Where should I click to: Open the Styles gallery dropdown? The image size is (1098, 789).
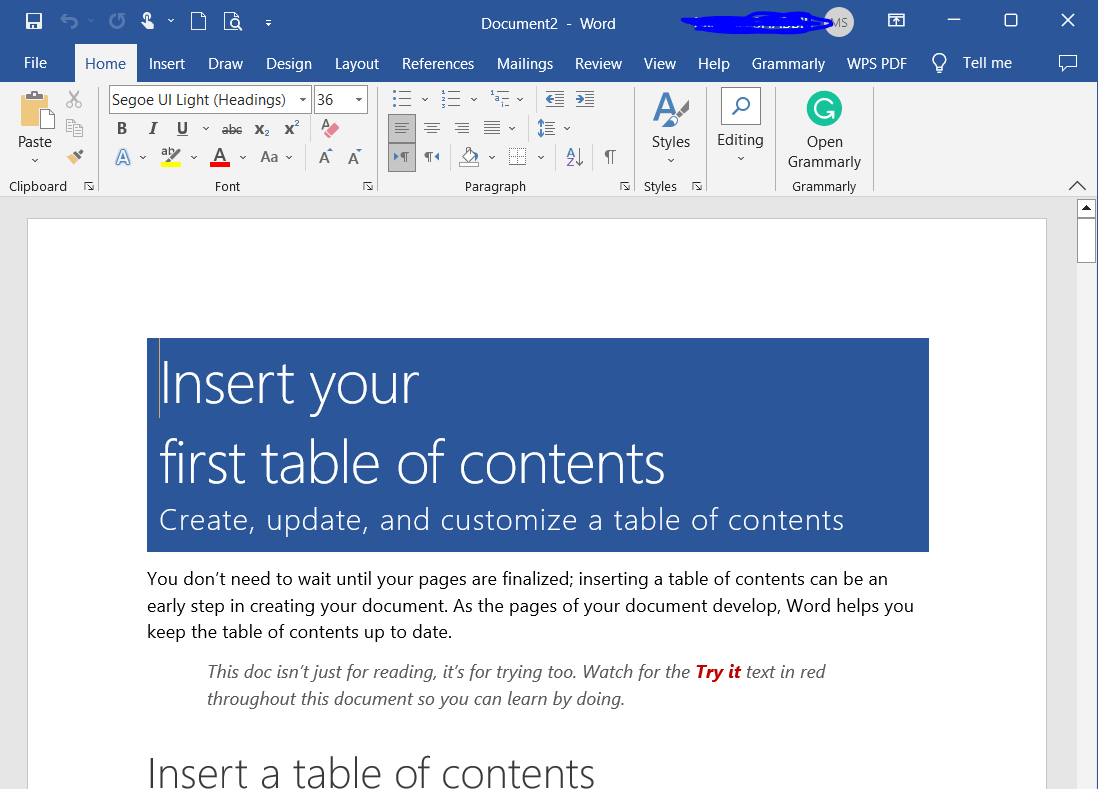tap(670, 129)
